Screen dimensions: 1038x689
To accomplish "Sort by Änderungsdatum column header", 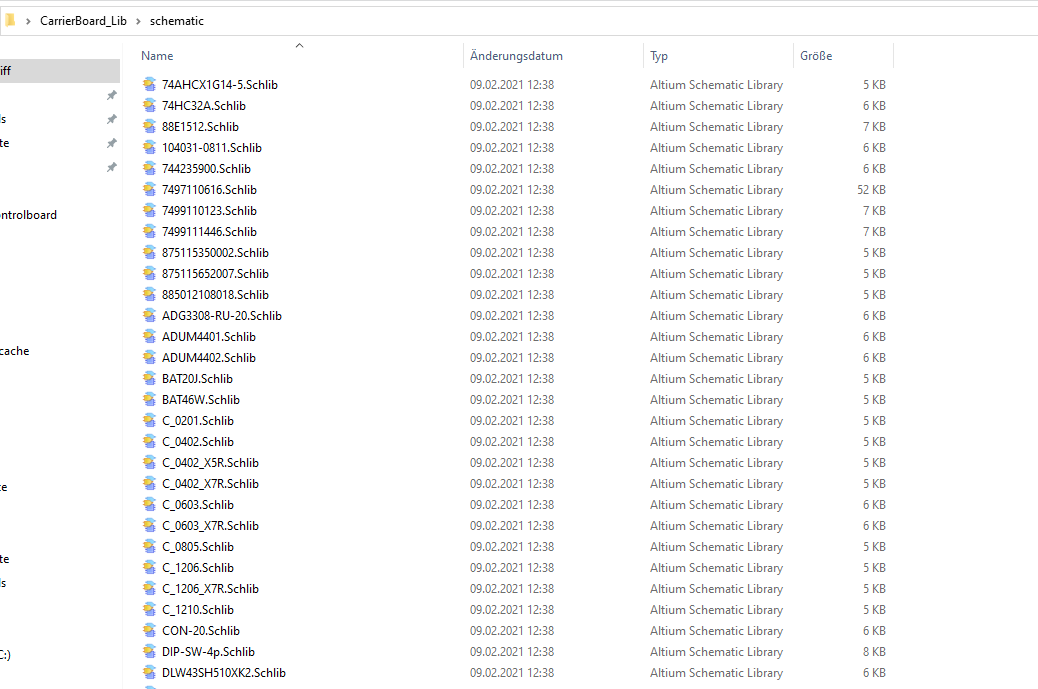I will (x=516, y=56).
